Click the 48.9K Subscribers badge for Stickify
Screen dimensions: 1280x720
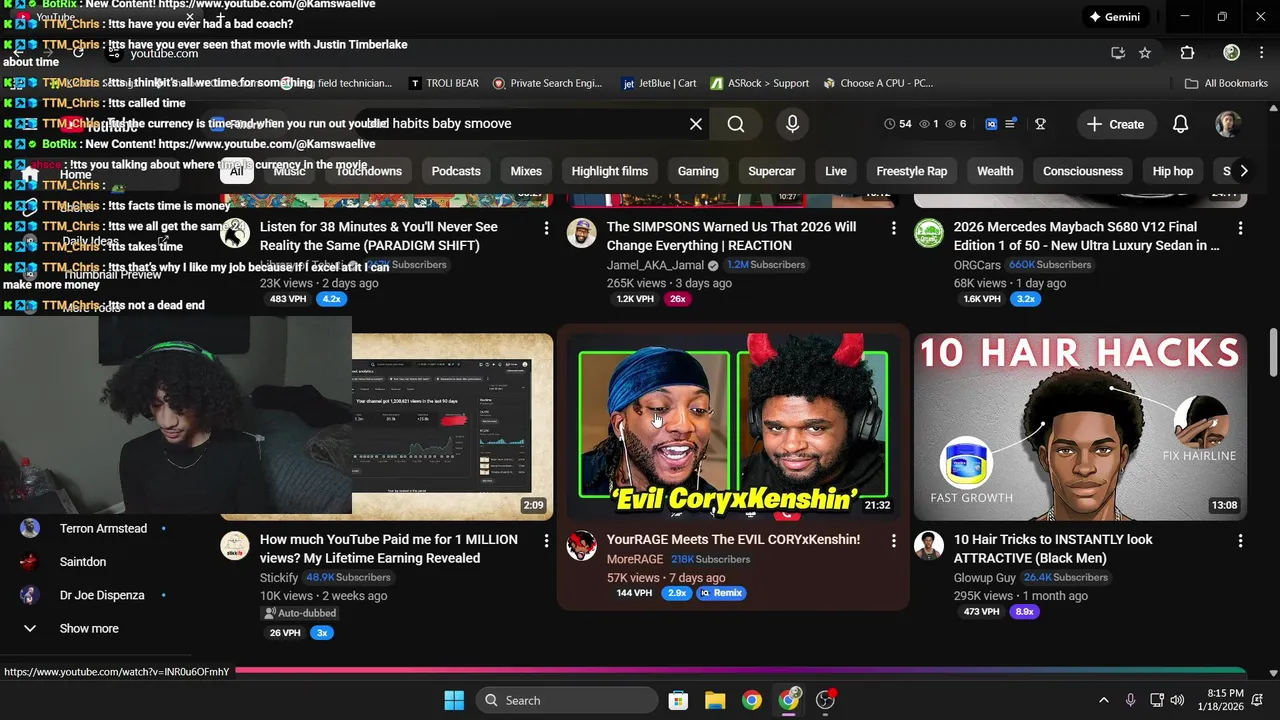tap(349, 577)
